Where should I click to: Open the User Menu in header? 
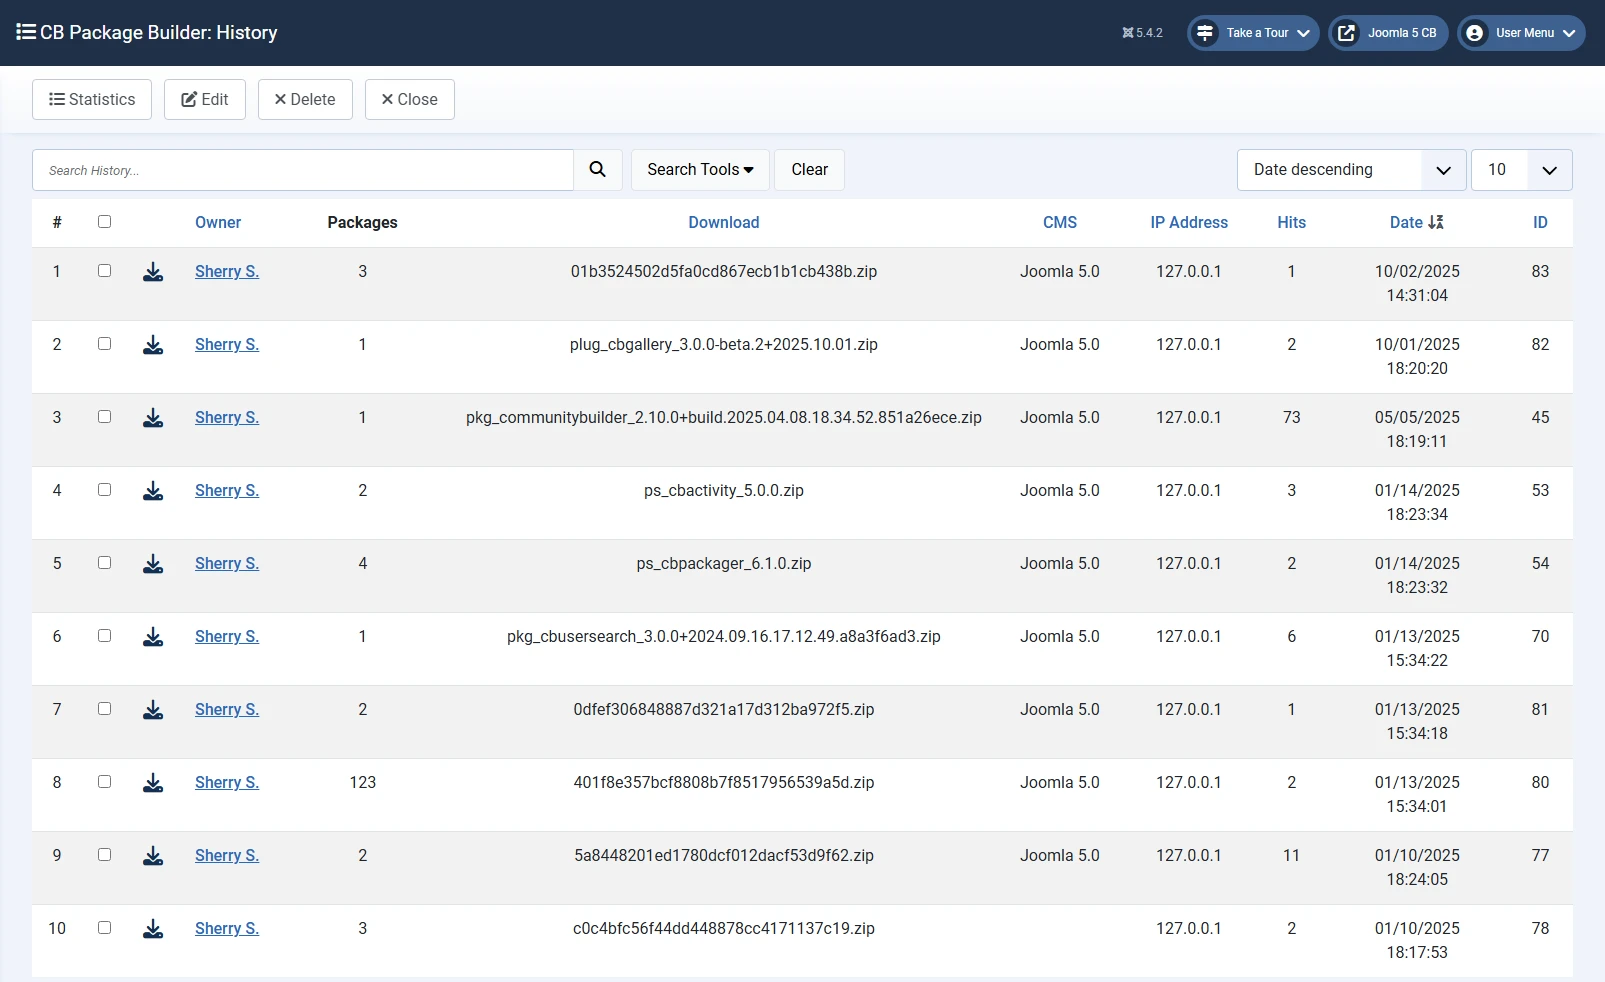[x=1521, y=33]
